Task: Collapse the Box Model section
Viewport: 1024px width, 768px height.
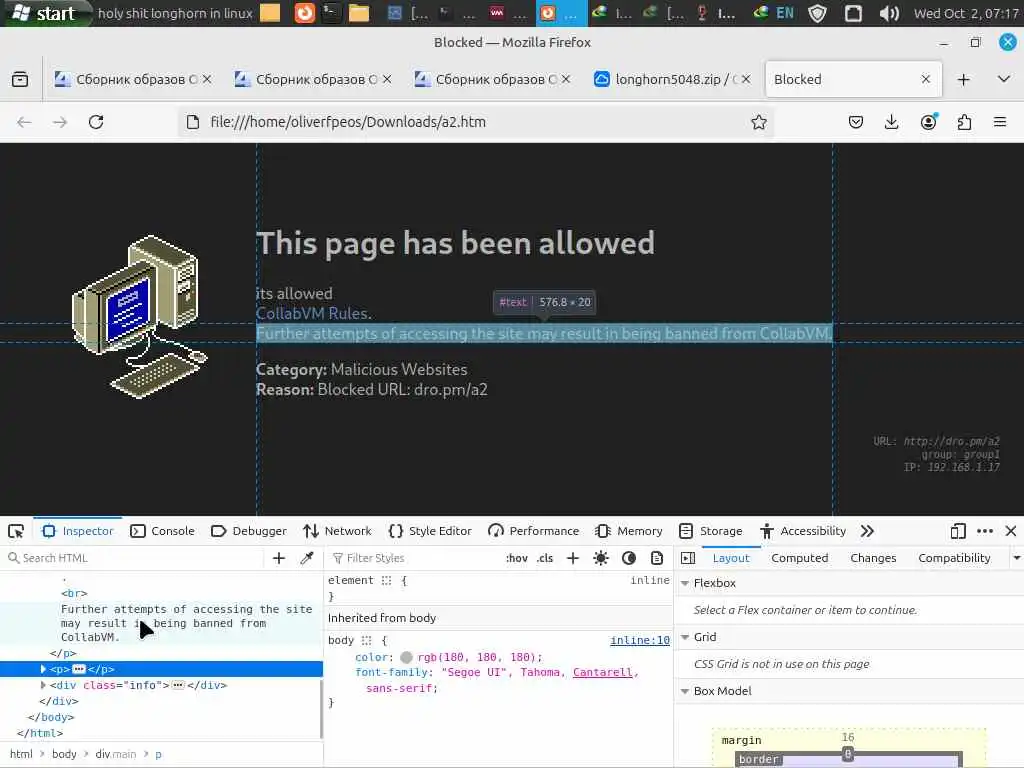Action: click(685, 691)
